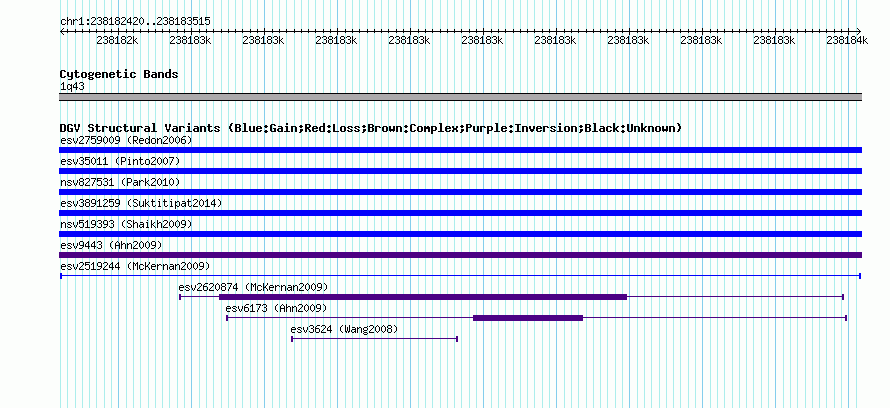Click the 238182k ruler tick label
The image size is (890, 408).
click(117, 40)
